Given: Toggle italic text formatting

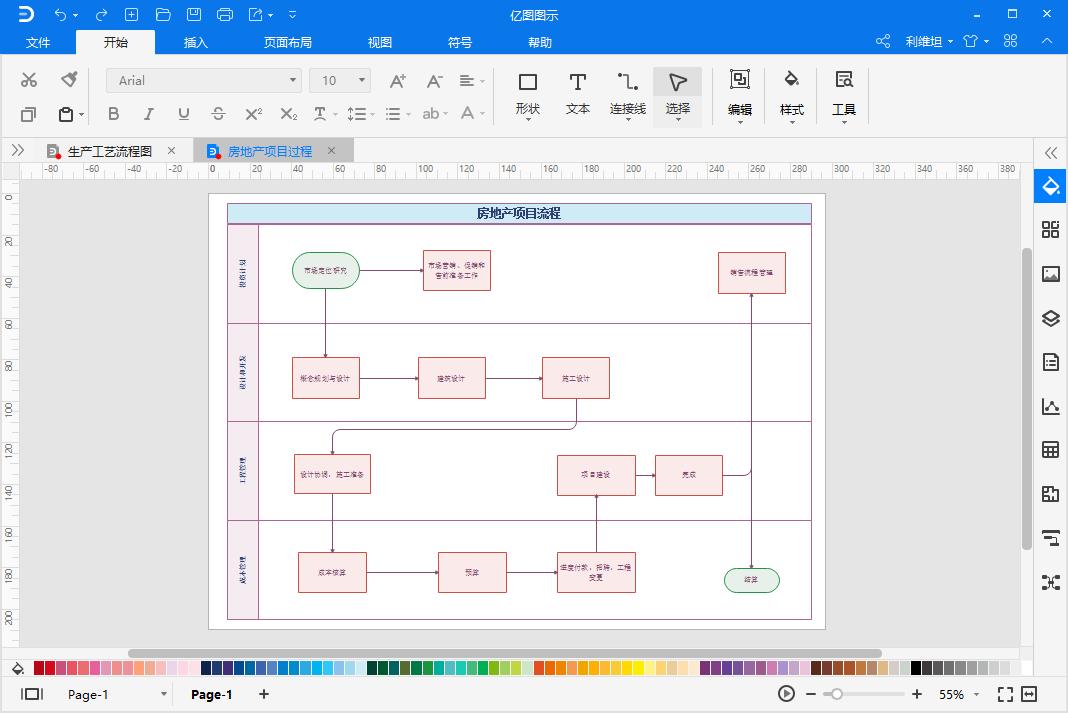Looking at the screenshot, I should 148,114.
